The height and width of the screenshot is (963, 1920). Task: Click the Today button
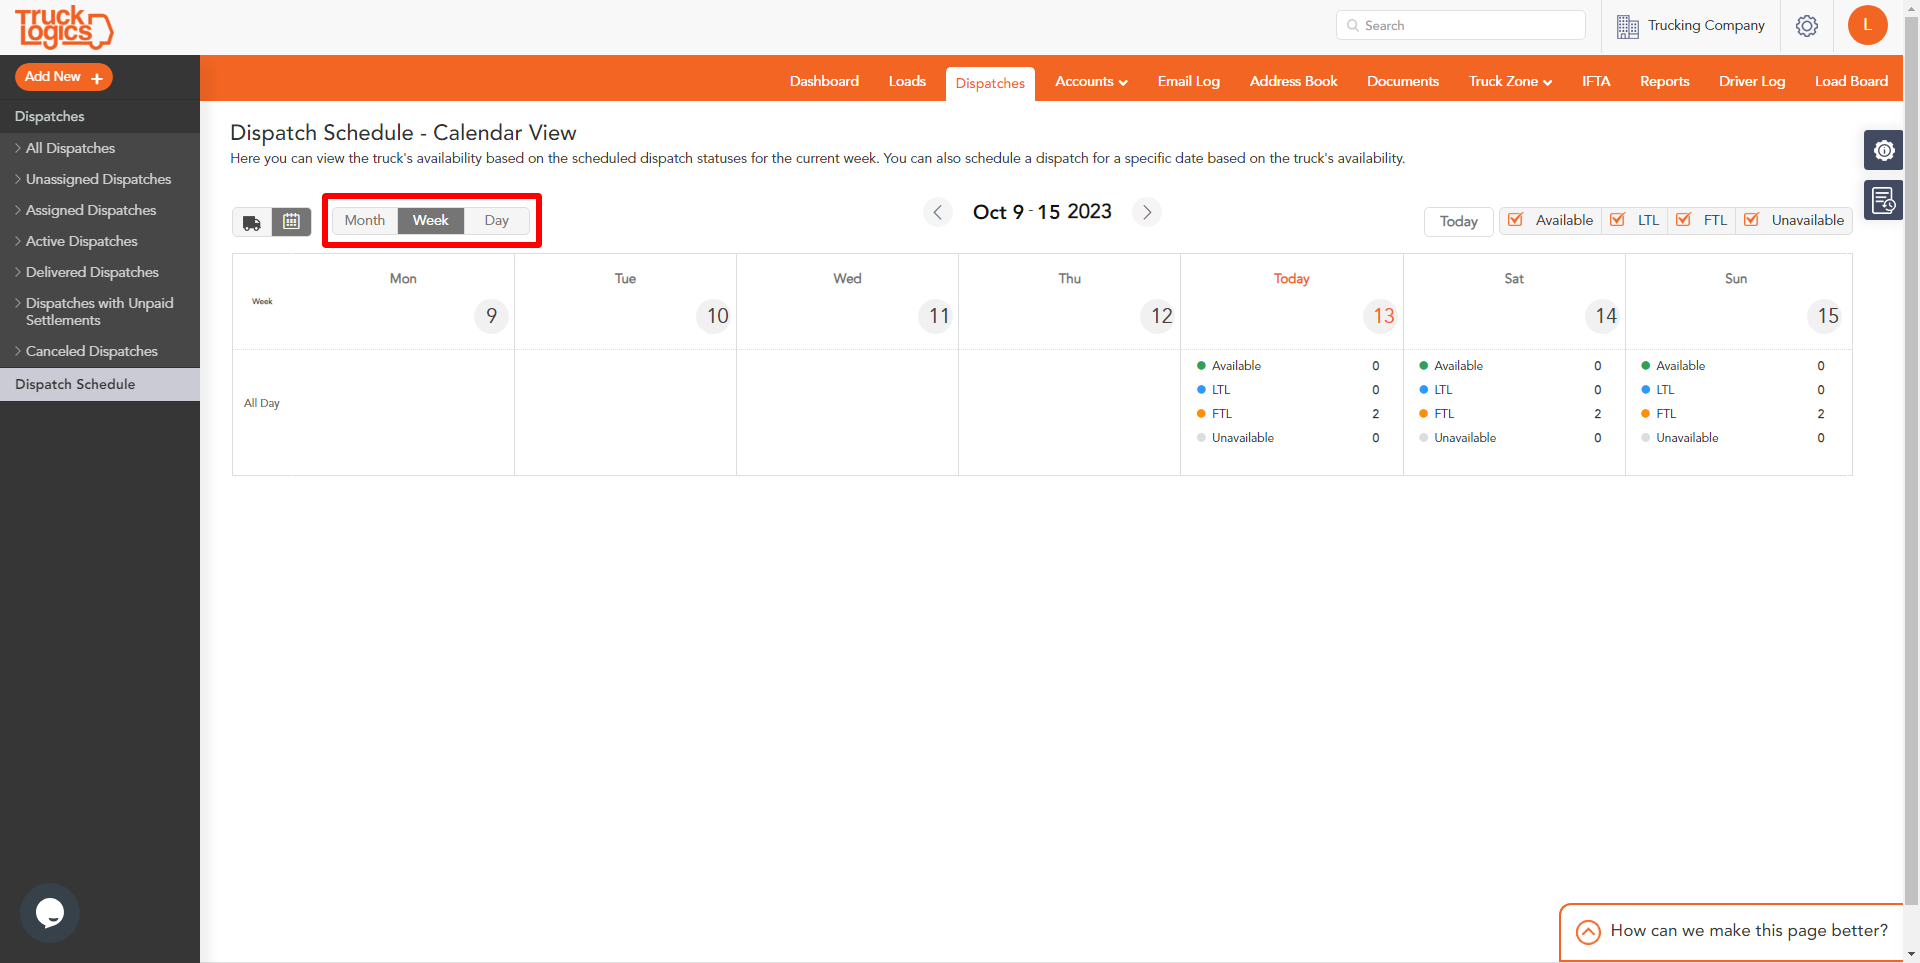pos(1458,221)
